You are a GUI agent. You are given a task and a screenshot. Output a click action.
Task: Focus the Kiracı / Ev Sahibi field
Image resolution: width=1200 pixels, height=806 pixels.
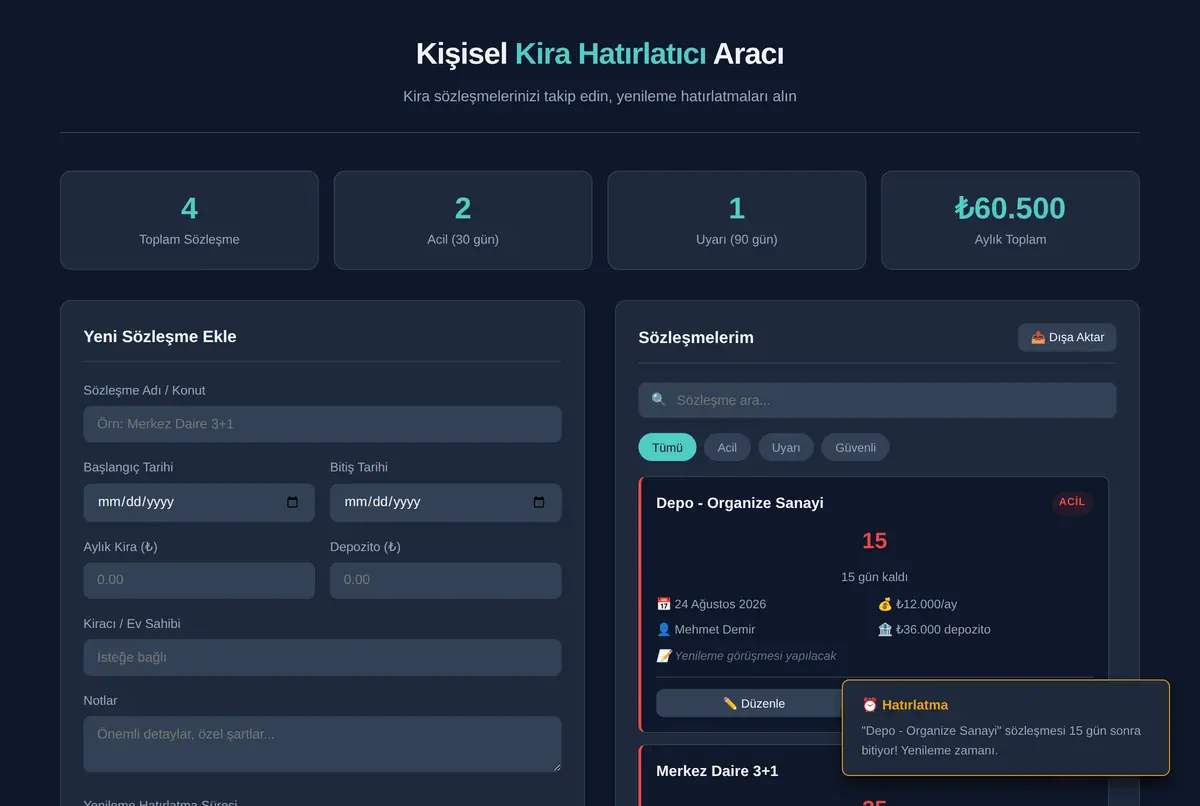click(x=322, y=657)
